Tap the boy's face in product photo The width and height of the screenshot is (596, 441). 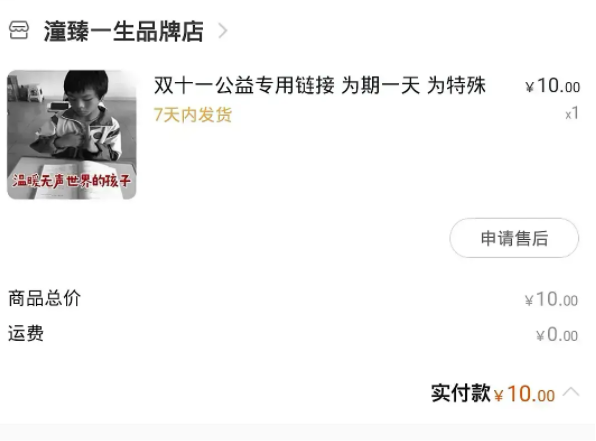(x=87, y=95)
